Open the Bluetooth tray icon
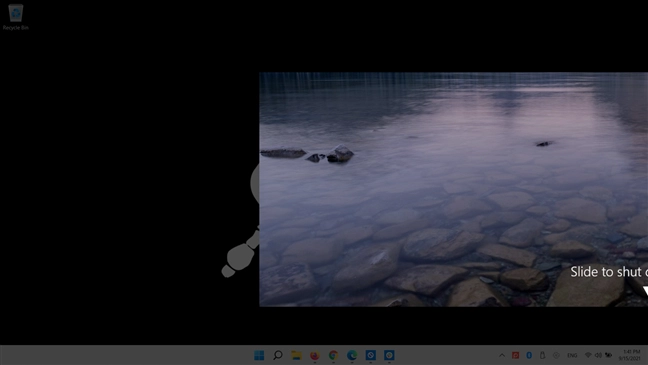This screenshot has width=648, height=365. coord(529,355)
